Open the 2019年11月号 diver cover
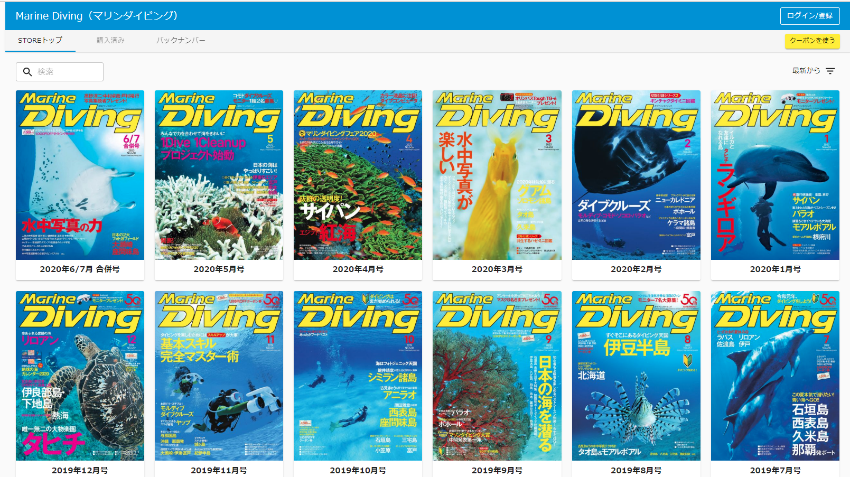Image resolution: width=850 pixels, height=477 pixels. (219, 376)
